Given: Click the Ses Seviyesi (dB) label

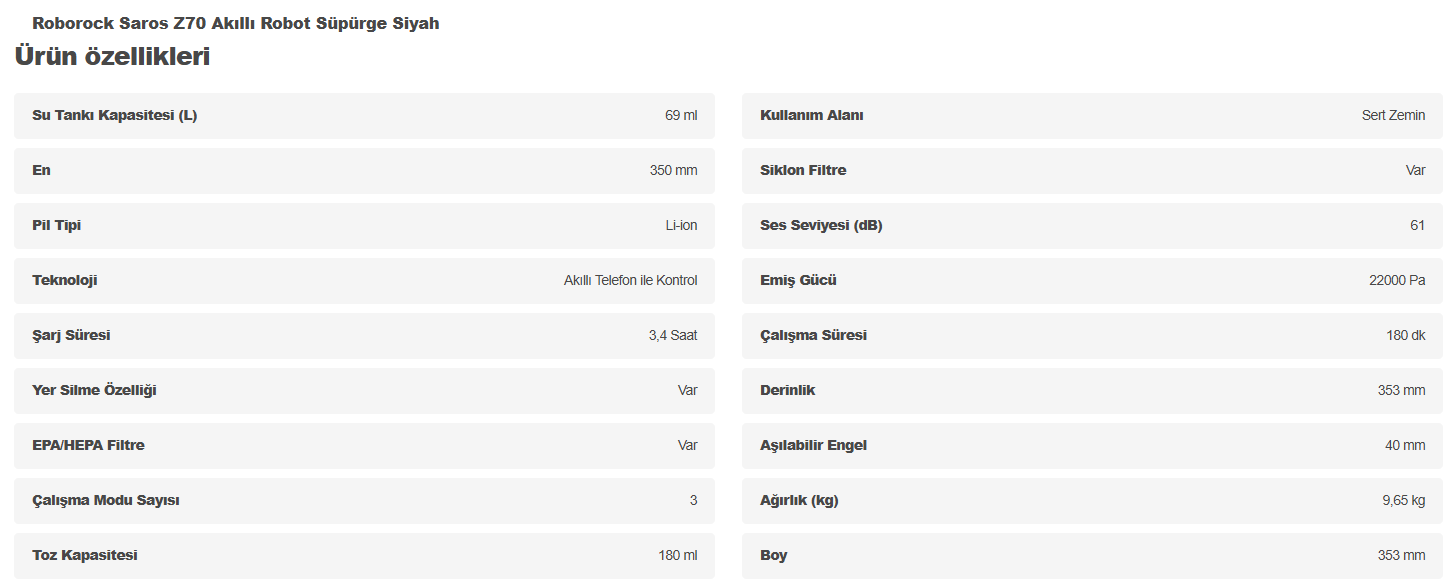Looking at the screenshot, I should pyautogui.click(x=821, y=226).
